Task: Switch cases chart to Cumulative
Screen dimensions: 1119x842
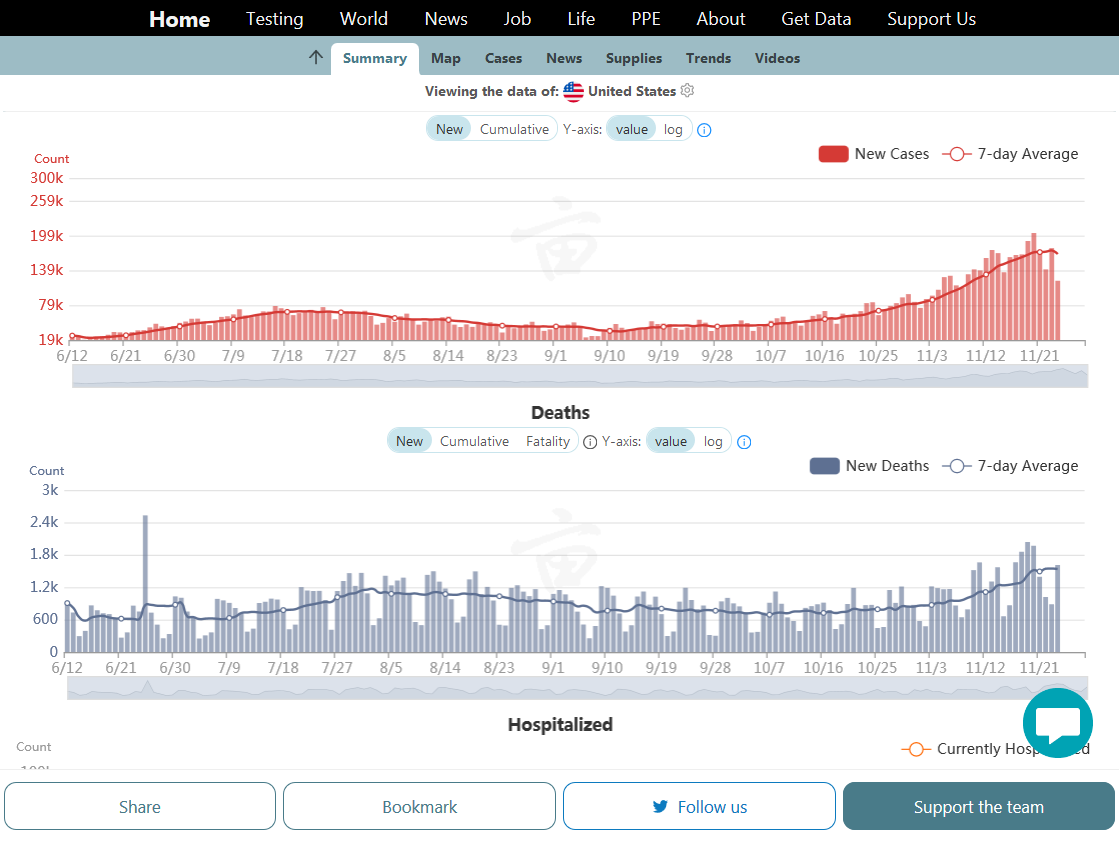Action: pyautogui.click(x=514, y=129)
